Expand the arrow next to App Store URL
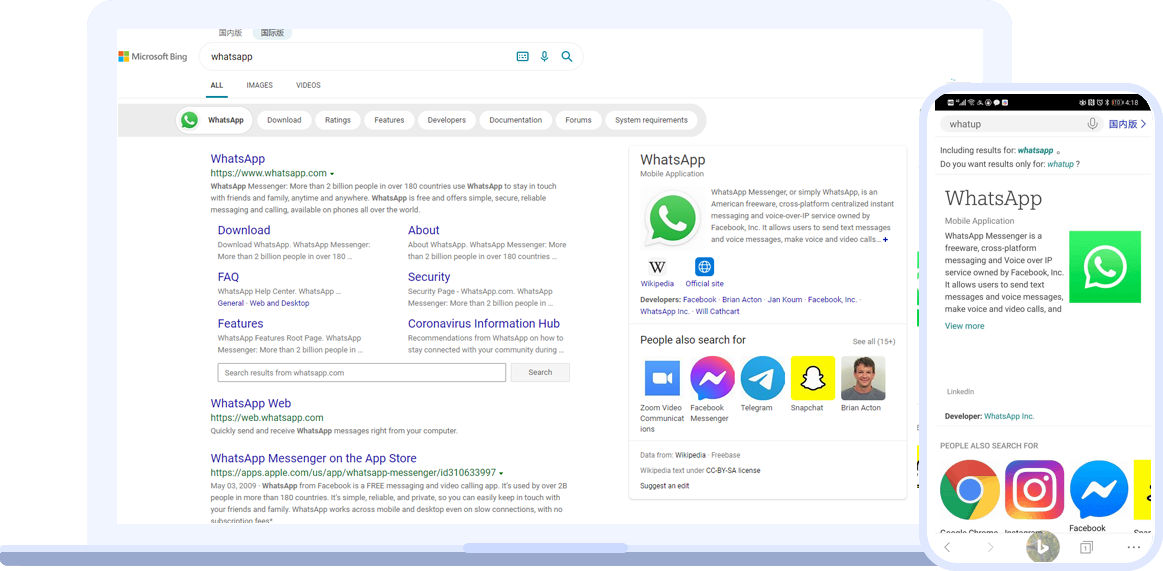Image resolution: width=1163 pixels, height=571 pixels. 501,473
